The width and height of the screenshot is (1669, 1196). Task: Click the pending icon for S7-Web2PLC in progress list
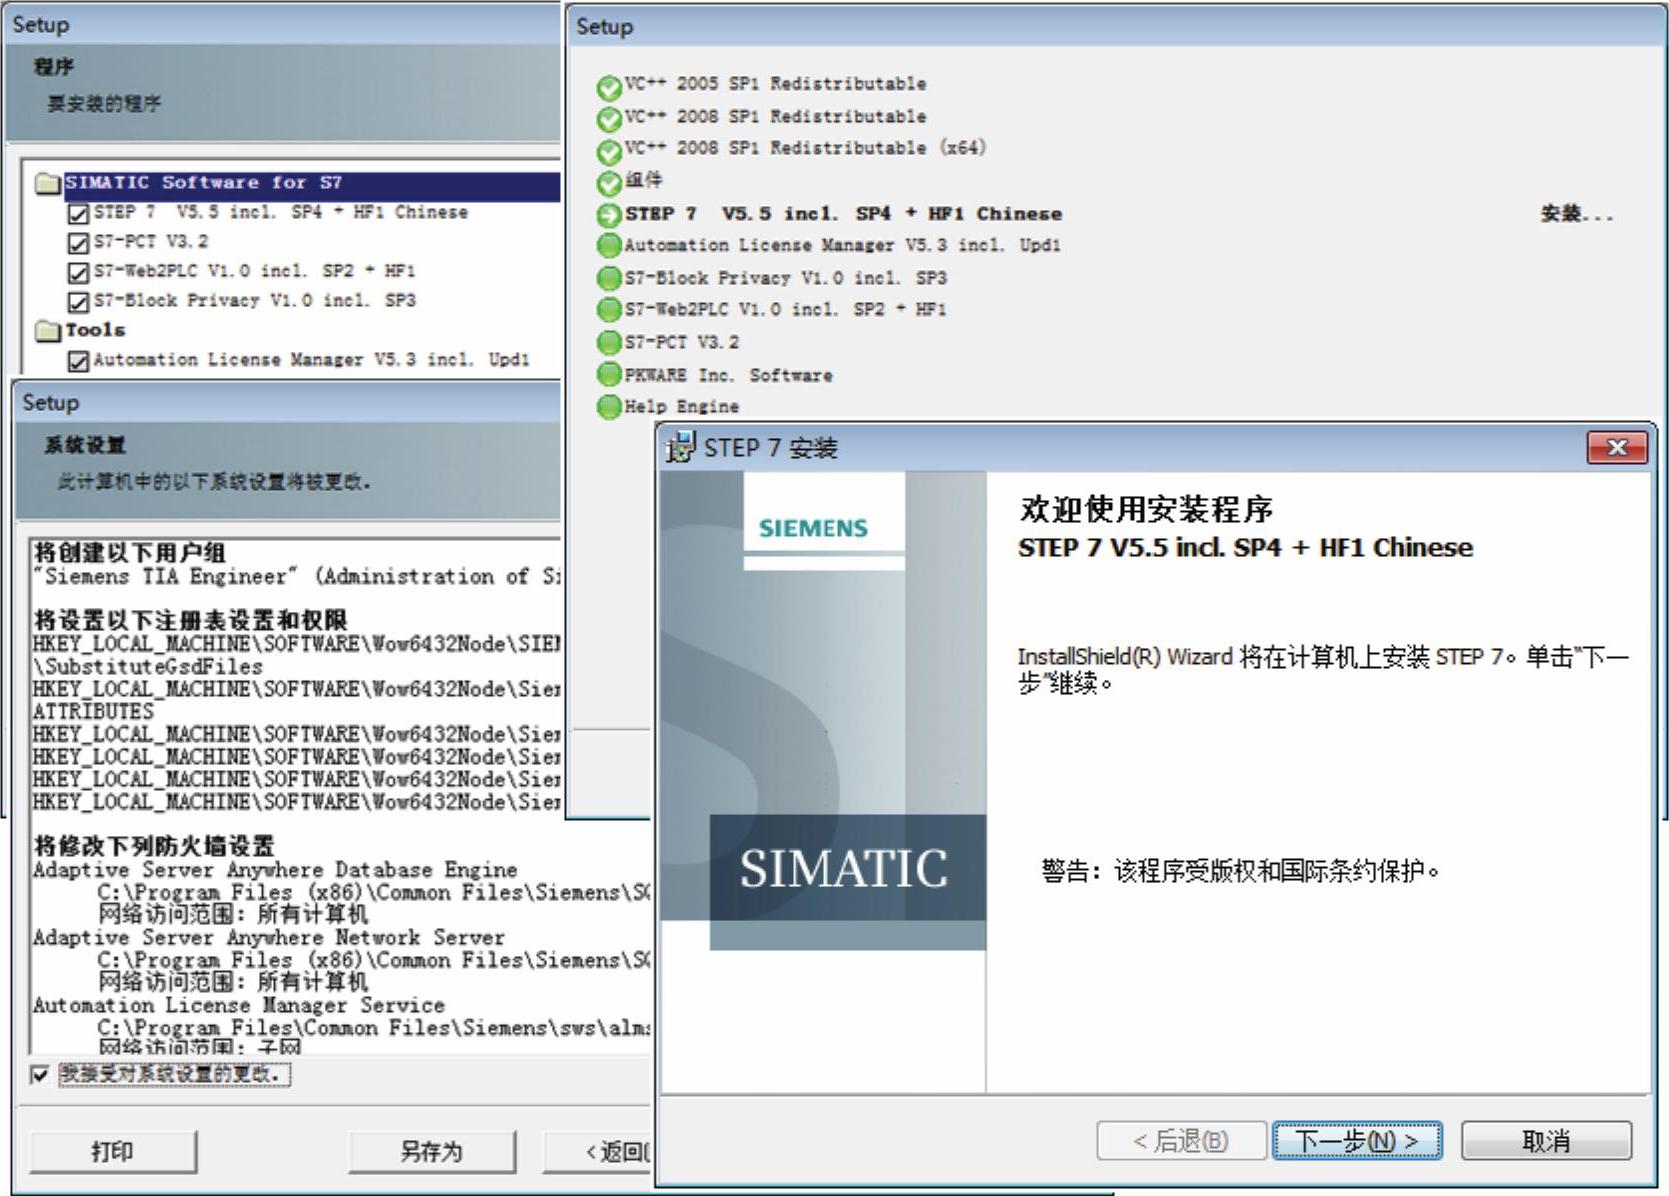pyautogui.click(x=608, y=310)
